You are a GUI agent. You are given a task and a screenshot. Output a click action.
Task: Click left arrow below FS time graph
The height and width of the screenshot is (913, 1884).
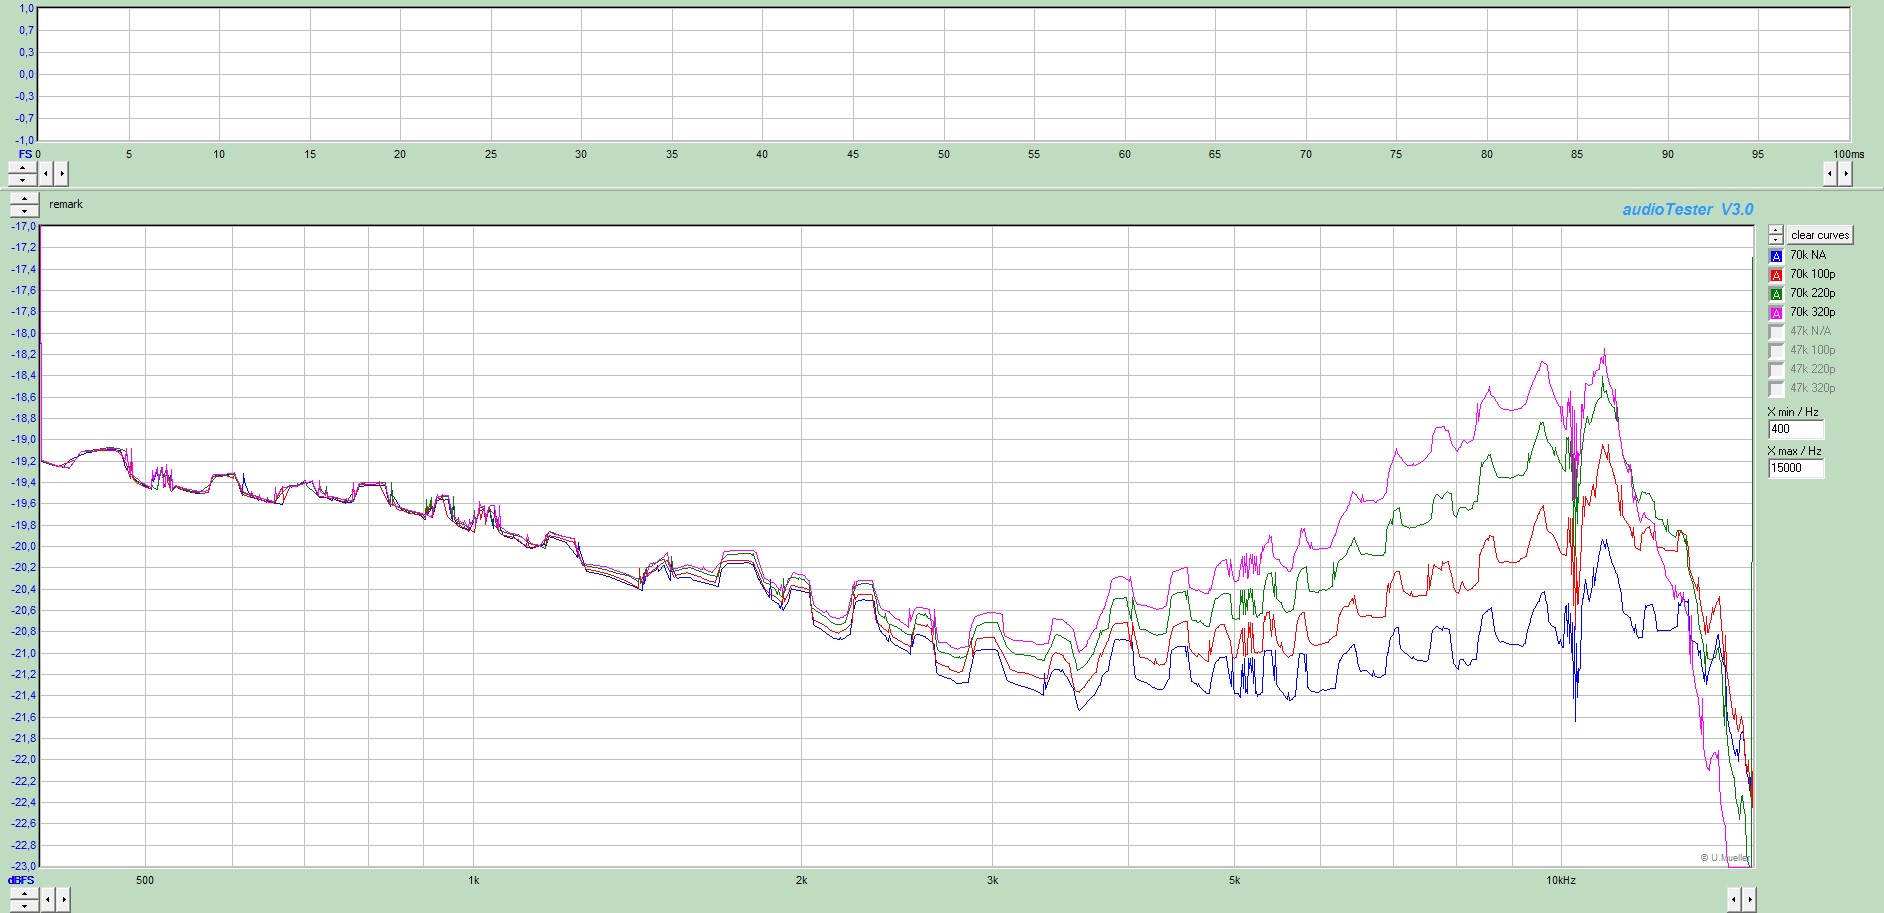46,174
